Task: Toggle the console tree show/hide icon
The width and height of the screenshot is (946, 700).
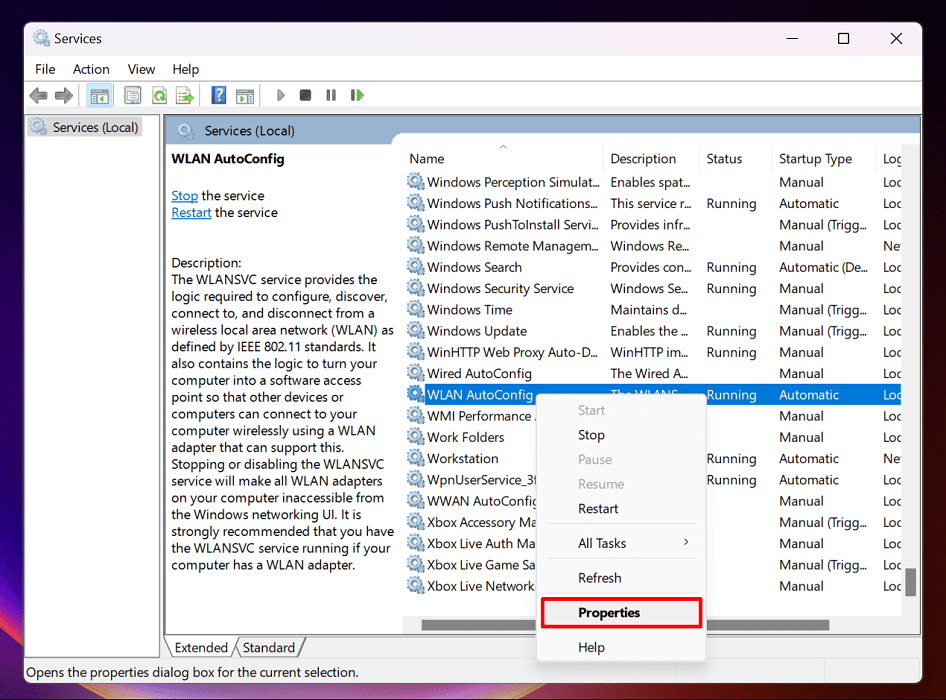Action: 99,94
